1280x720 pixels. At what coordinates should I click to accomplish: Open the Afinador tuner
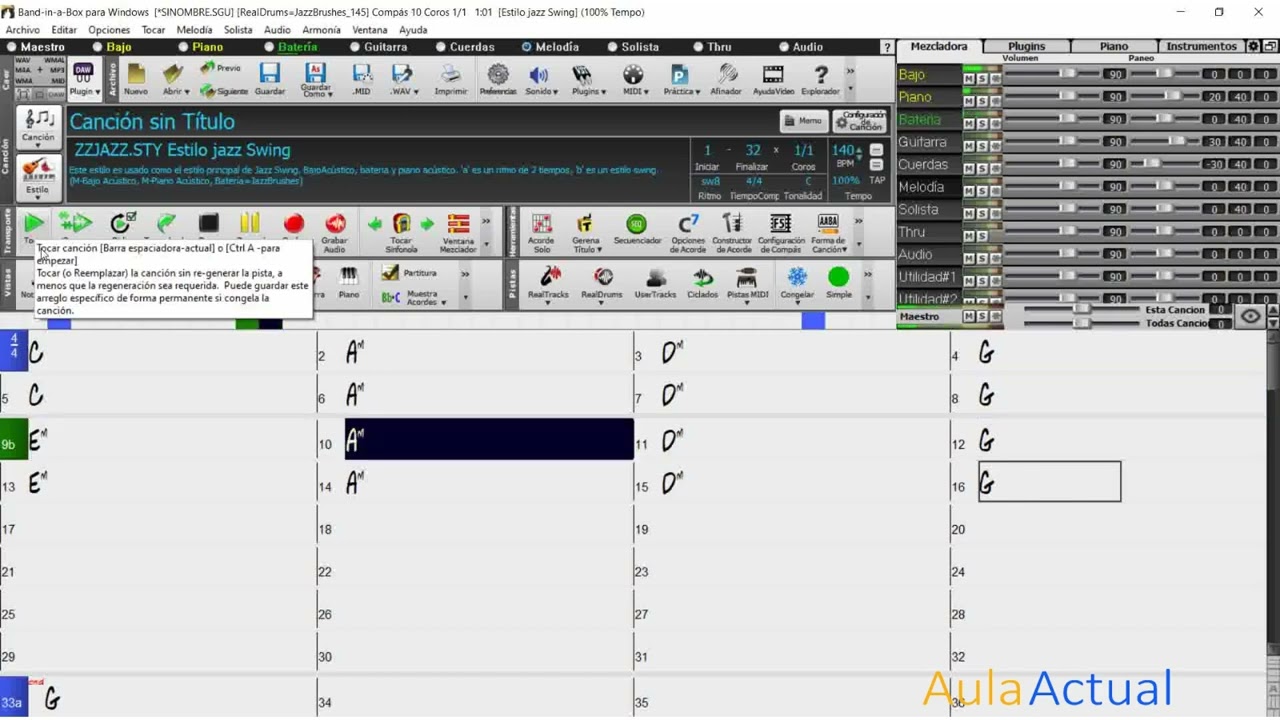[726, 79]
